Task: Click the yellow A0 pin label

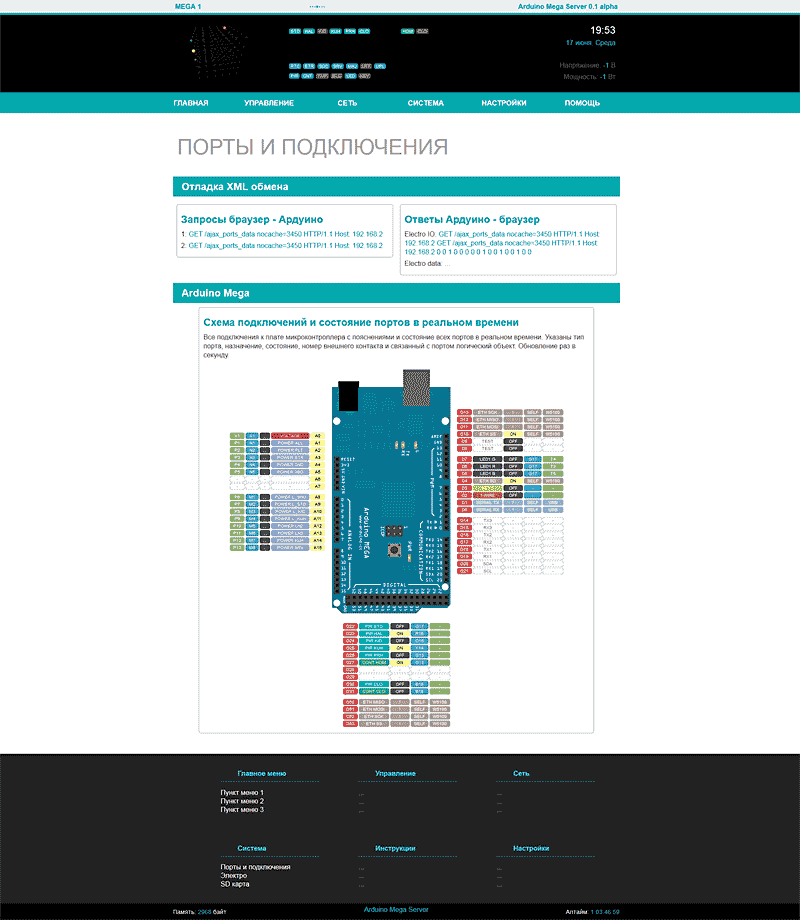Action: (318, 436)
